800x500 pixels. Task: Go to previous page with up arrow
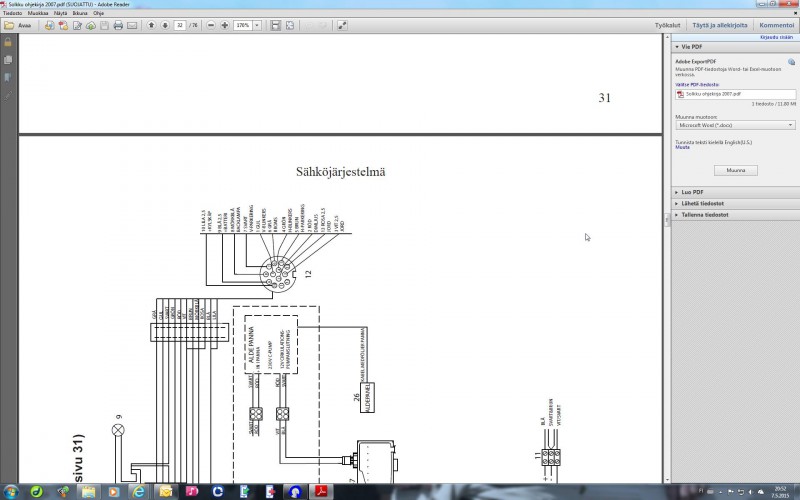coord(151,24)
